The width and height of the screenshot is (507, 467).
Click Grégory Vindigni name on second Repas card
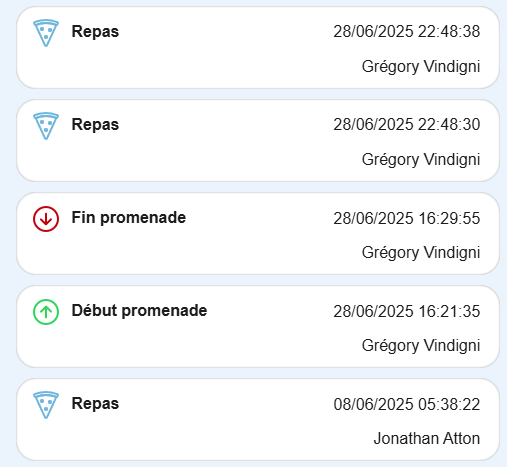421,160
